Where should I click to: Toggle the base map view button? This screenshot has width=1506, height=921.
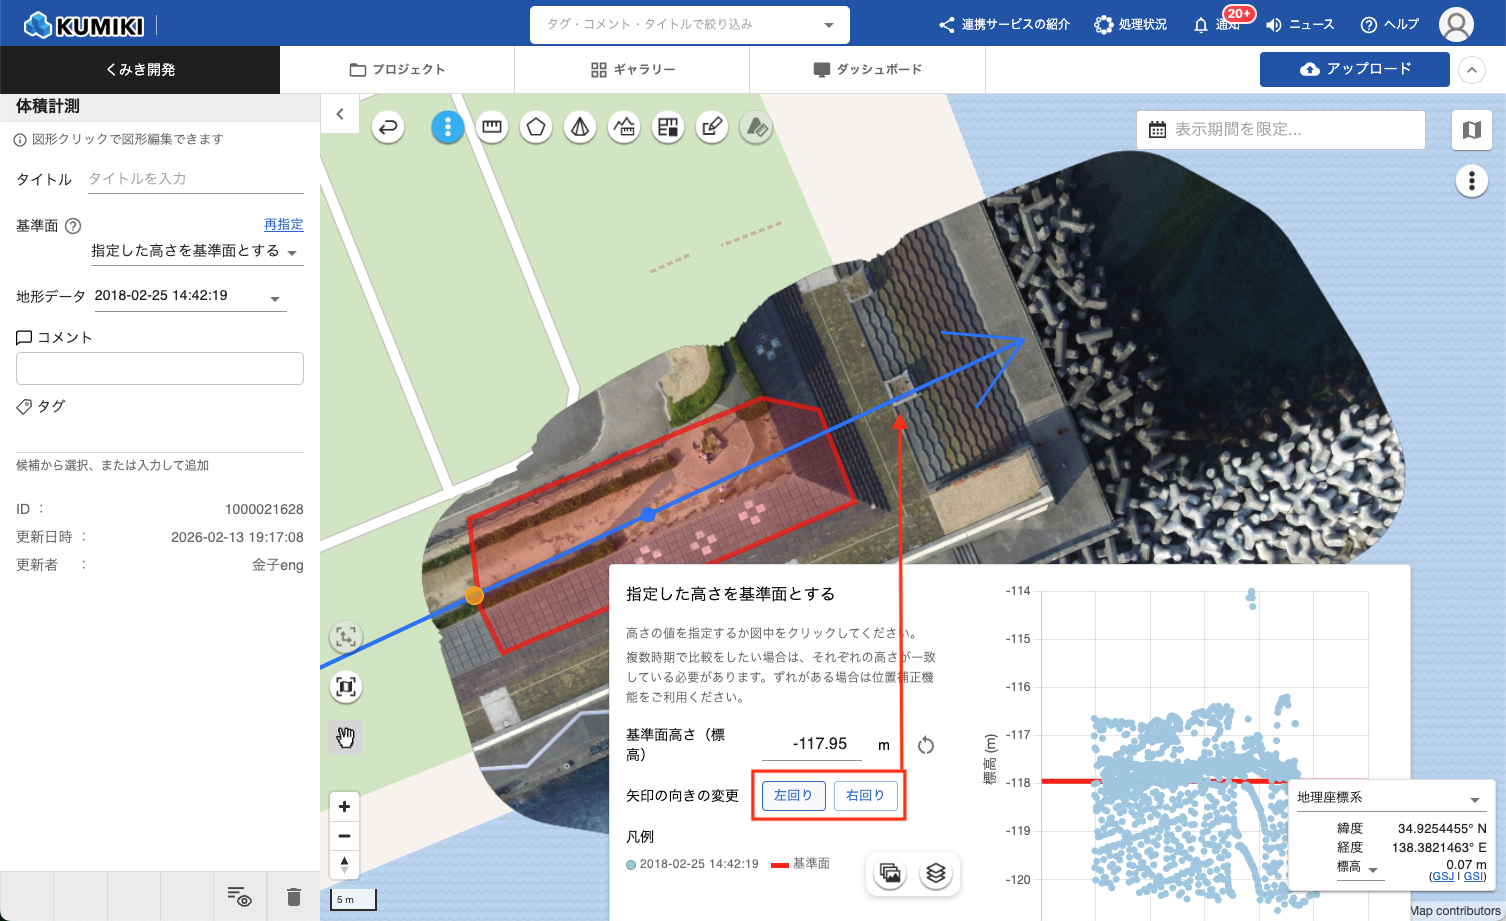1471,130
